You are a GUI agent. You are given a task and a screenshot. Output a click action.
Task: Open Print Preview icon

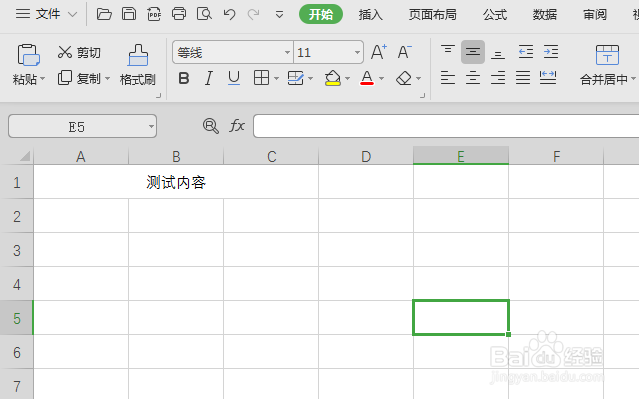[x=204, y=14]
